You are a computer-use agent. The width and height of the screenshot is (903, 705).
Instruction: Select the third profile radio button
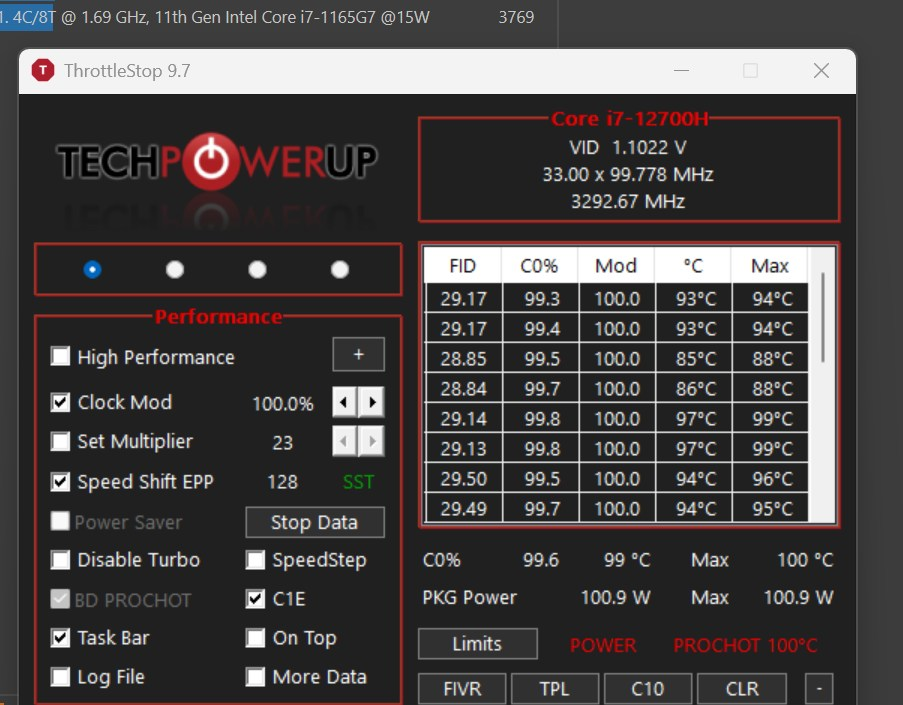[x=257, y=270]
